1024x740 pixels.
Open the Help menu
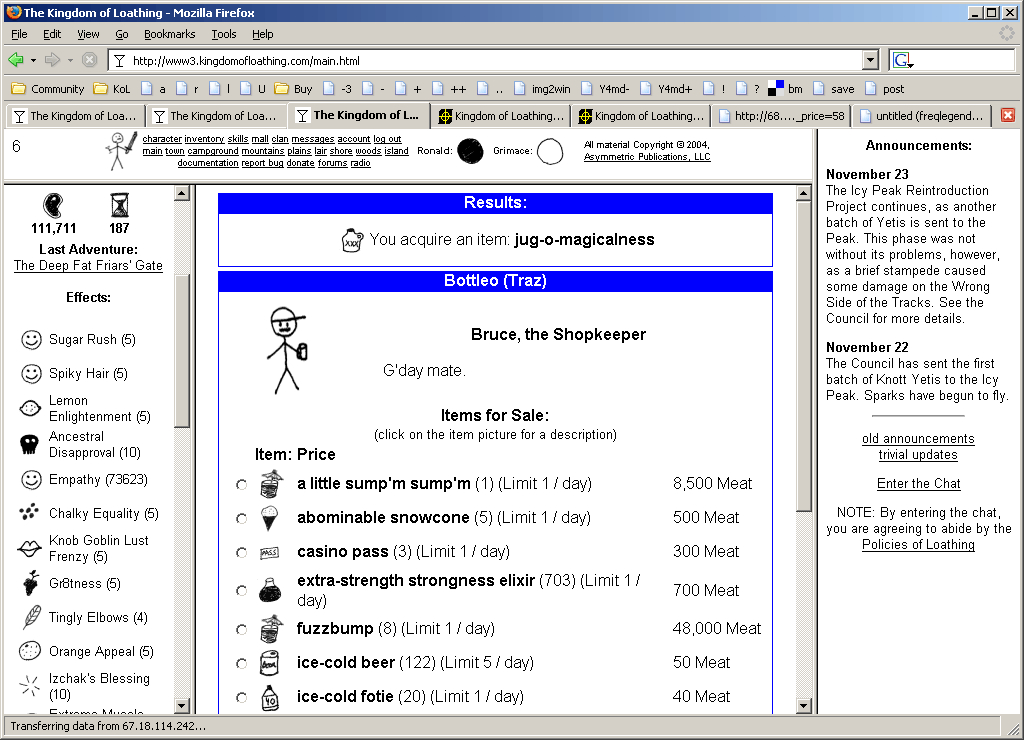click(x=263, y=34)
